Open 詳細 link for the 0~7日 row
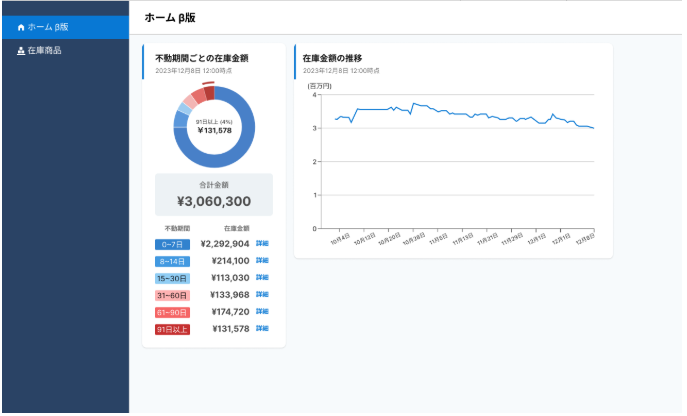The width and height of the screenshot is (687, 416). coord(262,243)
